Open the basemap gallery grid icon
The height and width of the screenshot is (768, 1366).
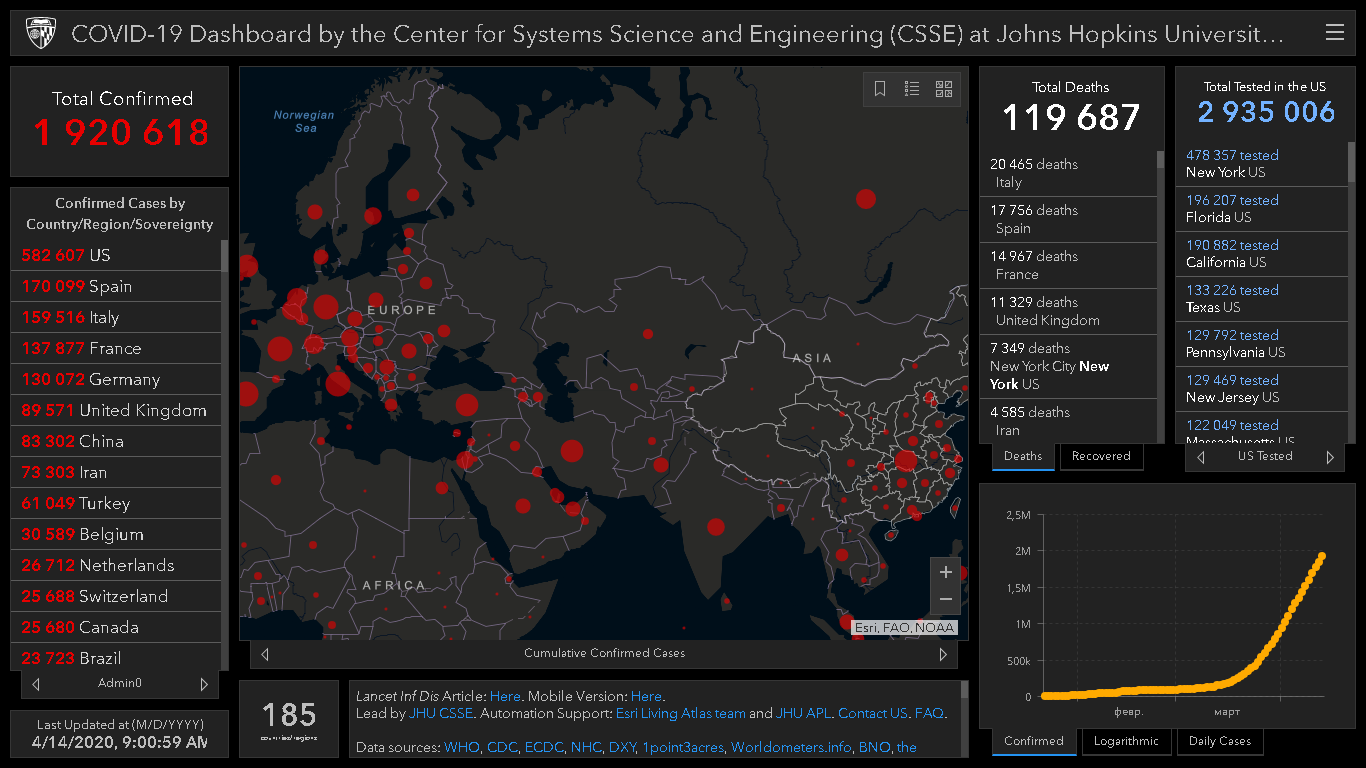tap(944, 89)
